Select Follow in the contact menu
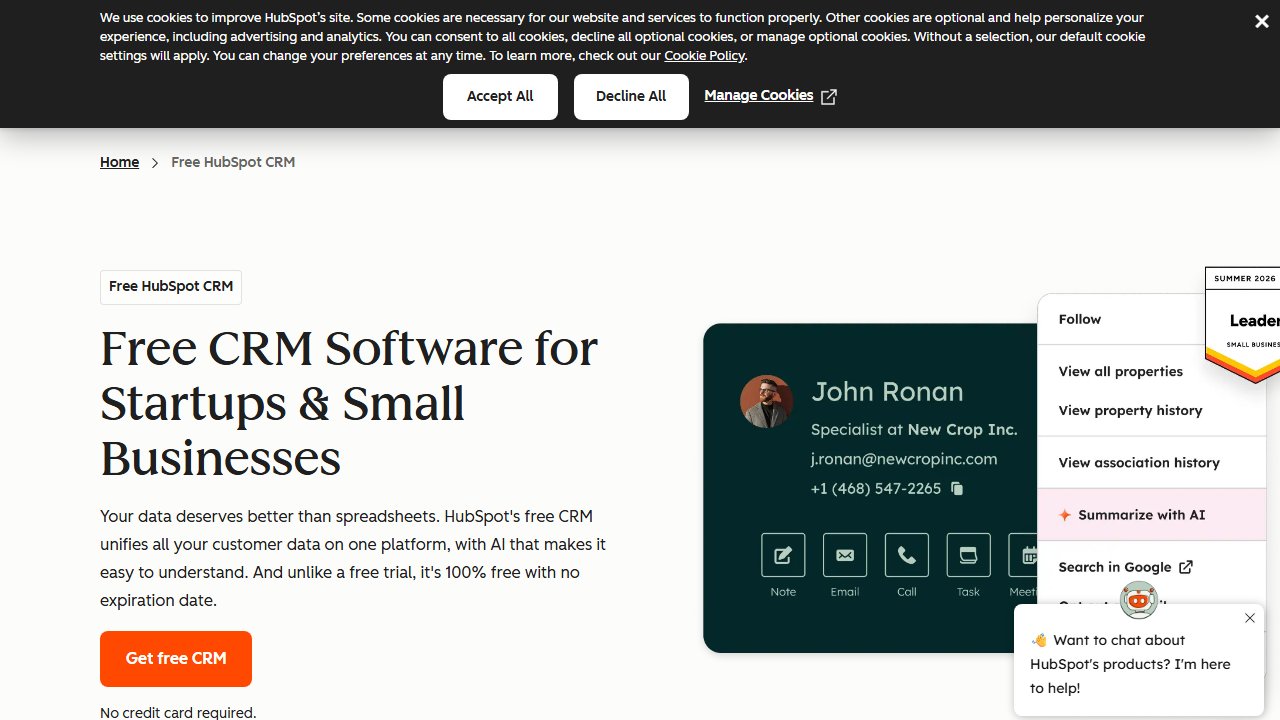 [1080, 319]
